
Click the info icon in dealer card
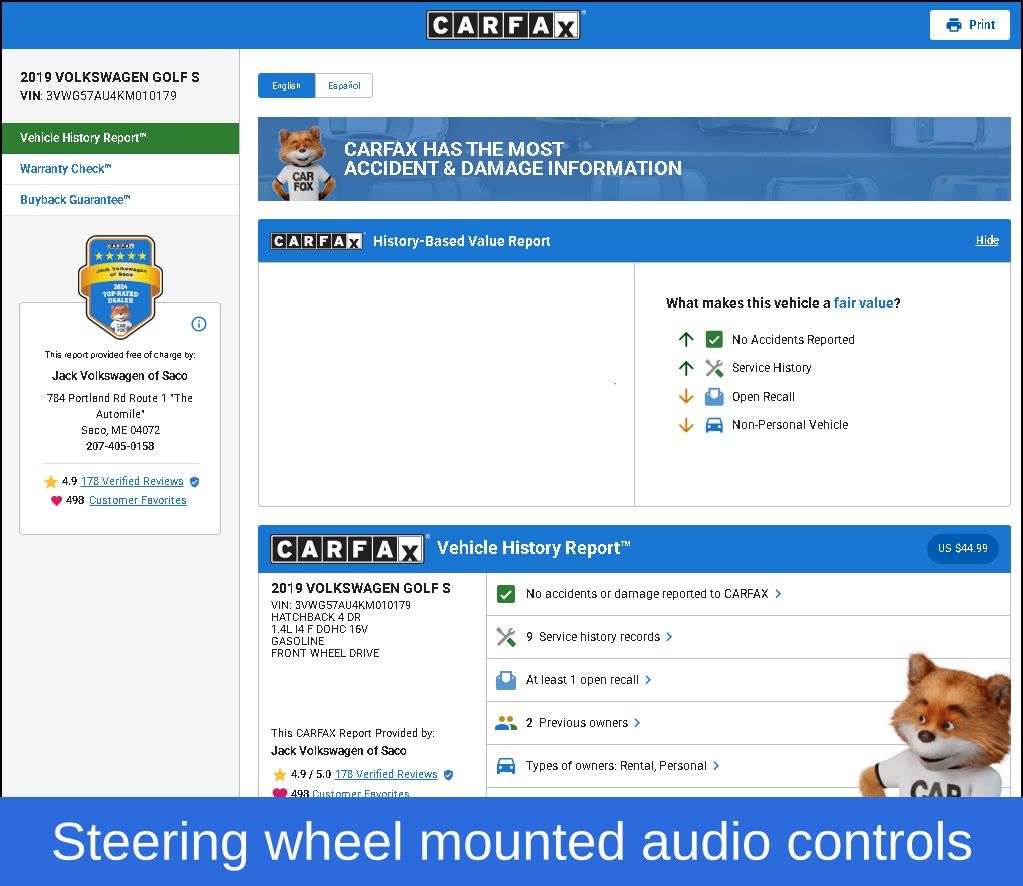[198, 324]
